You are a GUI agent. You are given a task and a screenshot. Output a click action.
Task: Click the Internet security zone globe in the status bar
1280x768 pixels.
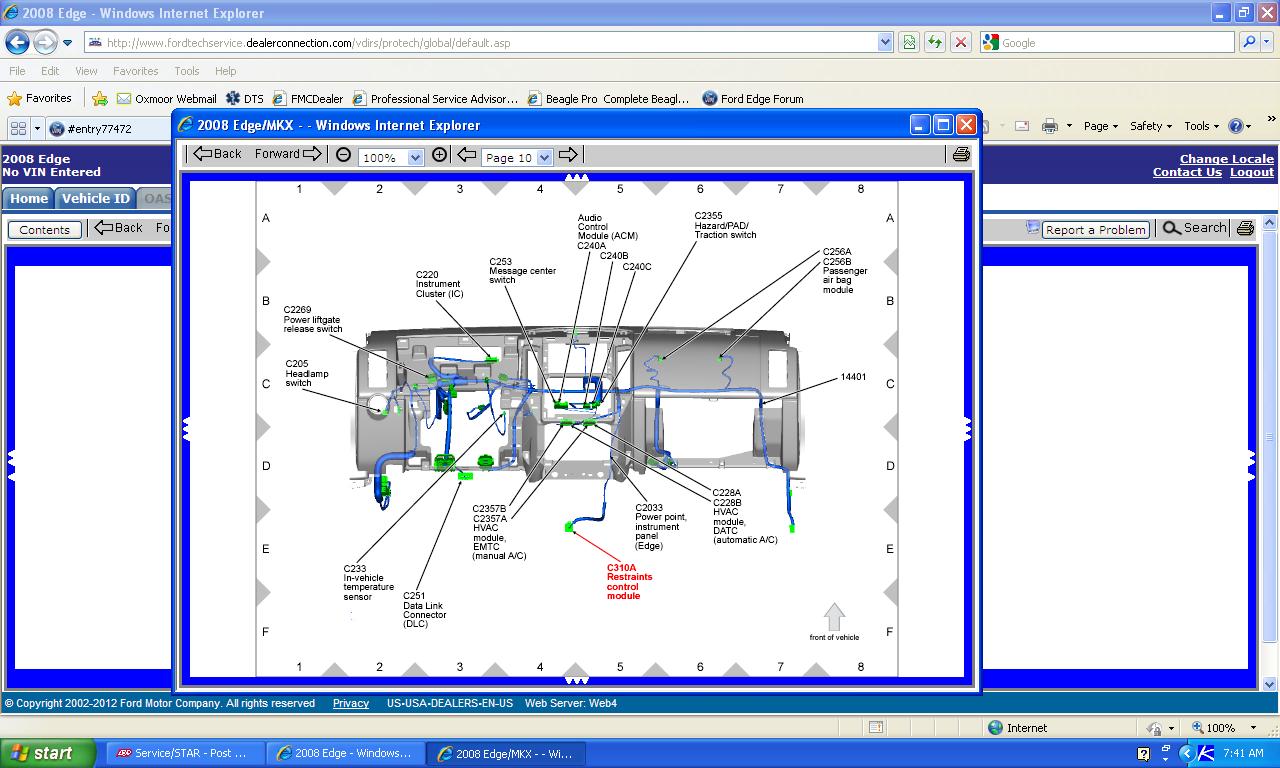(995, 728)
